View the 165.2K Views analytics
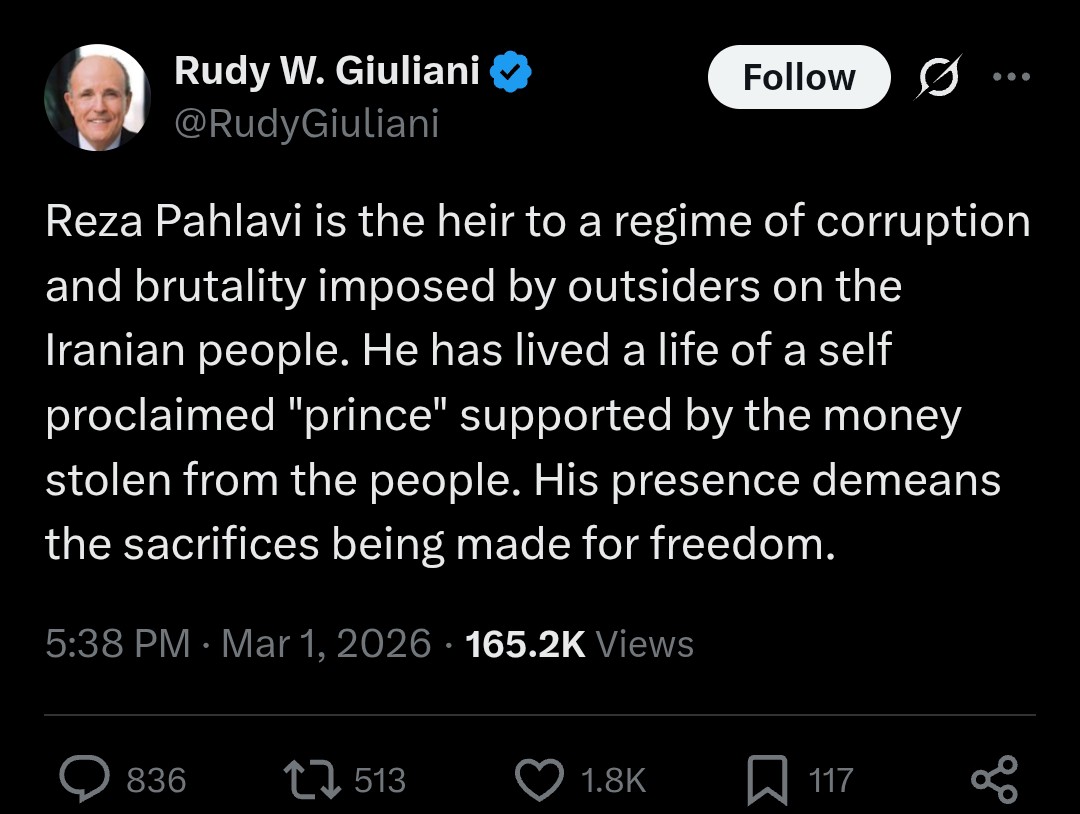This screenshot has width=1080, height=814. tap(580, 643)
